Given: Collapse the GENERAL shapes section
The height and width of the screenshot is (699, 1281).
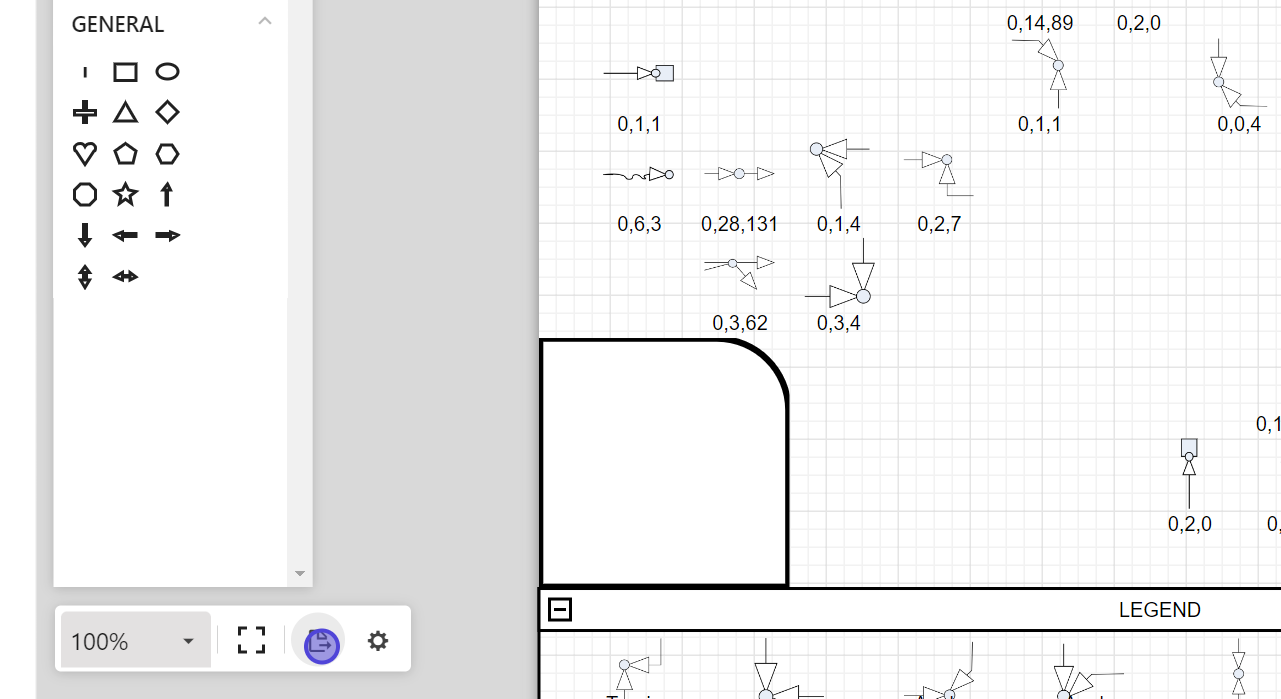Looking at the screenshot, I should [x=264, y=22].
